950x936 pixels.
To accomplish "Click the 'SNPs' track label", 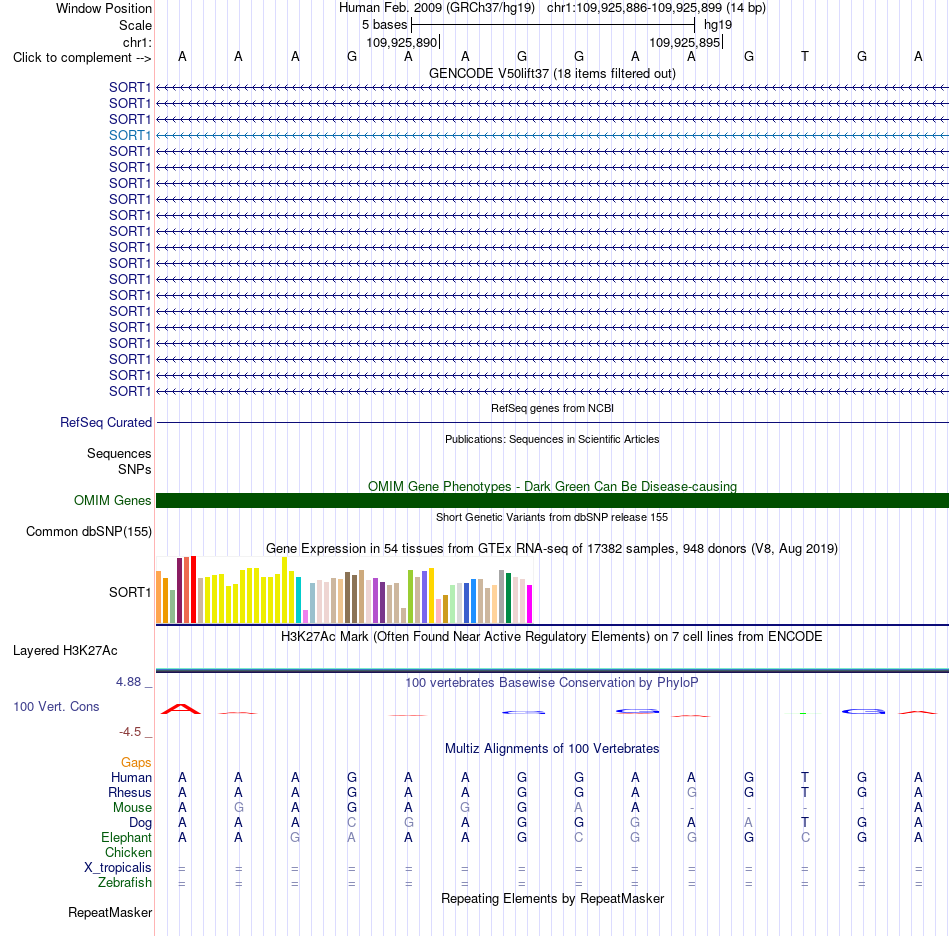I will click(x=135, y=470).
